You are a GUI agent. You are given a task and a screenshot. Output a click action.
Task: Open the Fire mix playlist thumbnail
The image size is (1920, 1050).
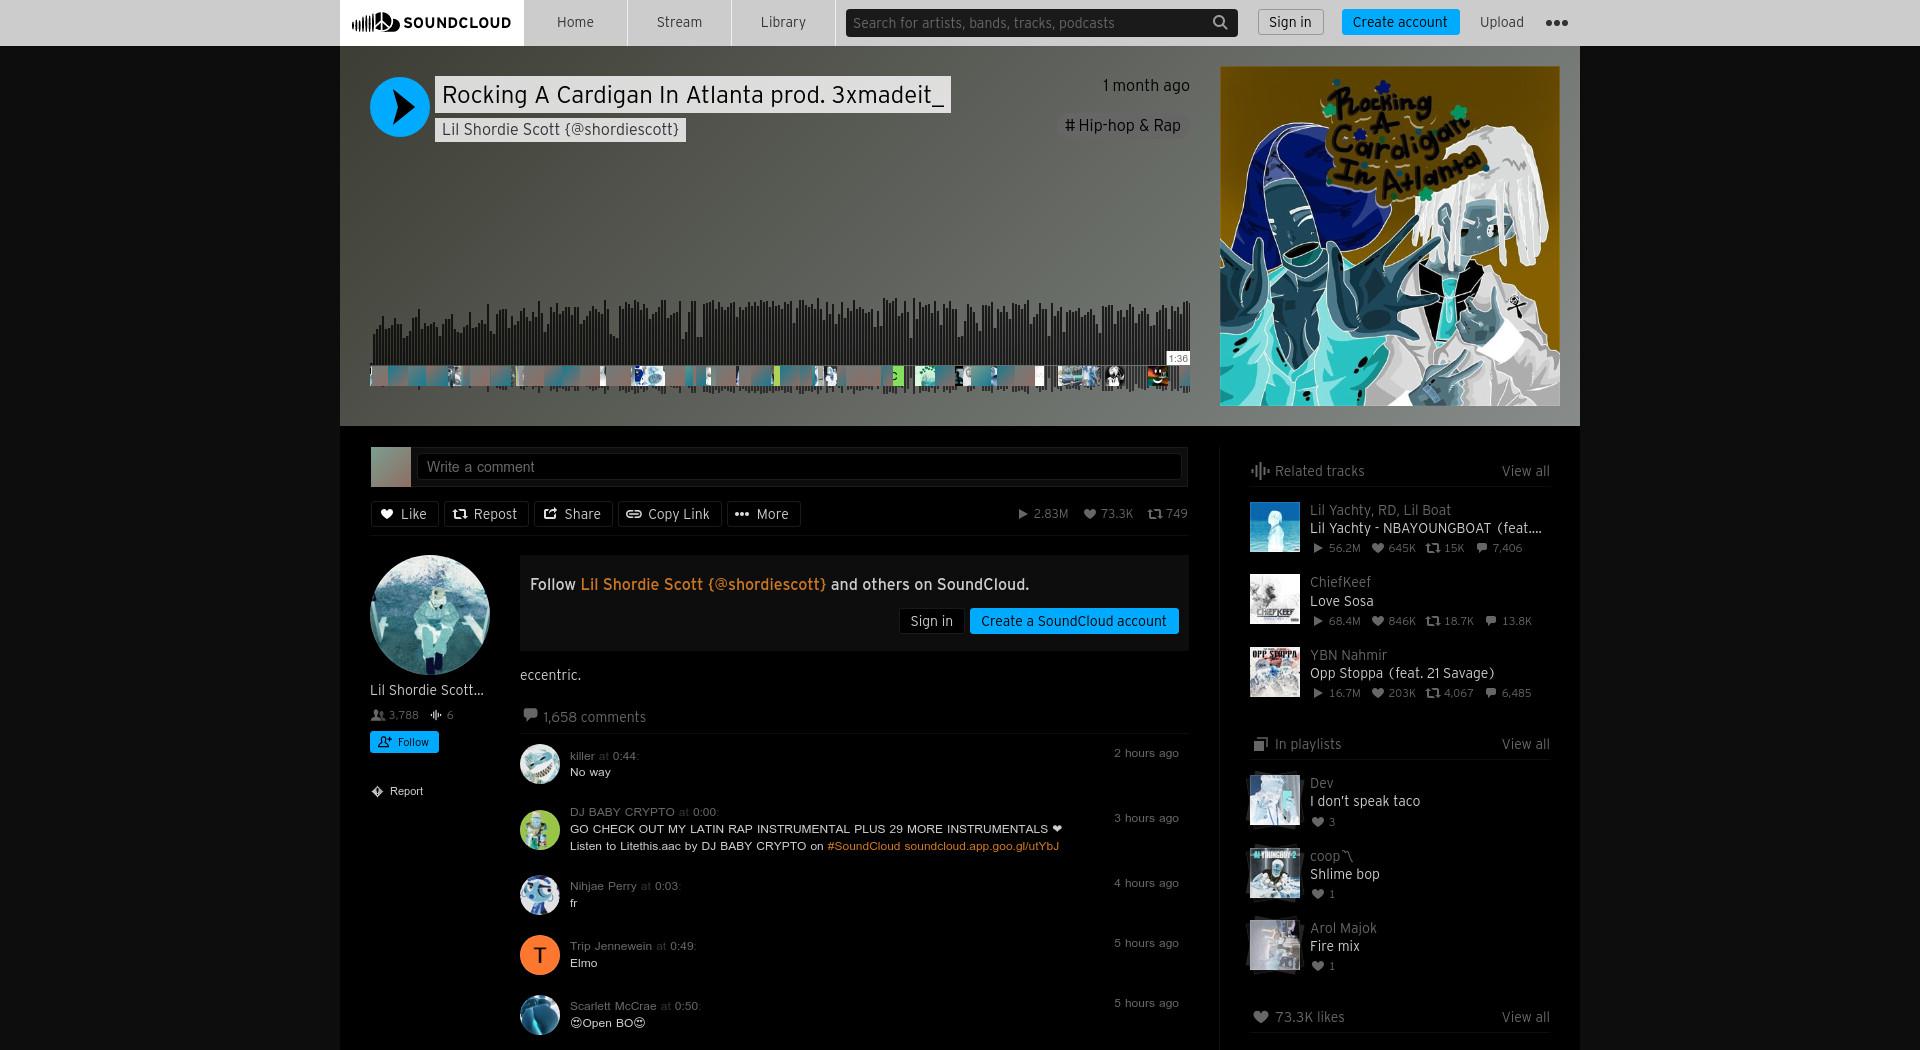(x=1275, y=945)
